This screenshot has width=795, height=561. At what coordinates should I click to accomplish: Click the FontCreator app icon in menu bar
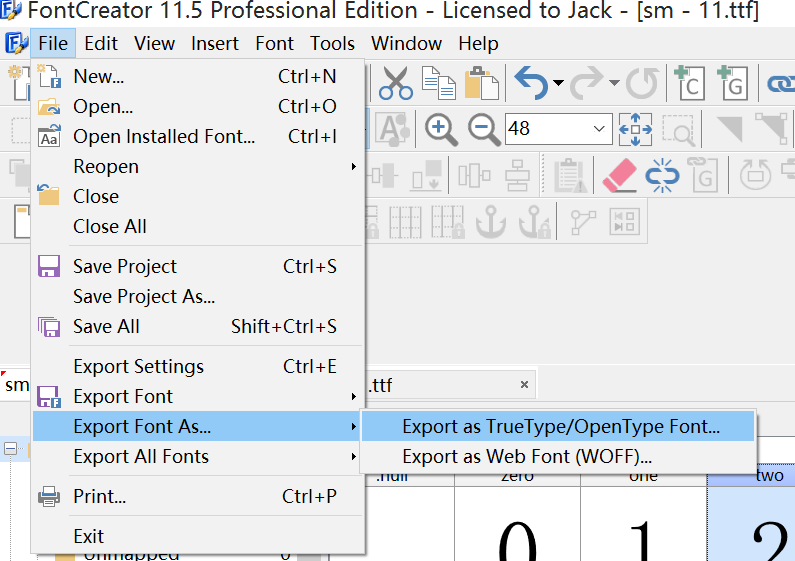[16, 44]
